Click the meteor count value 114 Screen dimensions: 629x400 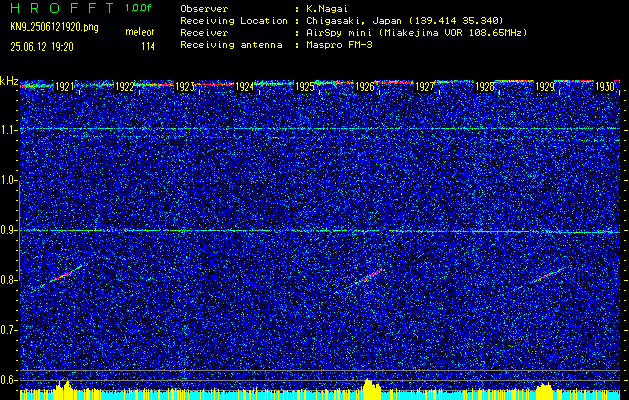pyautogui.click(x=148, y=47)
